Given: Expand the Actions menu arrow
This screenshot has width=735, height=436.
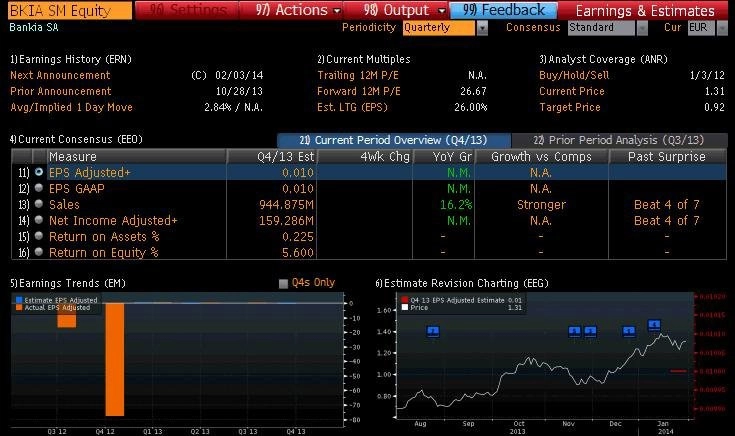Looking at the screenshot, I should (x=337, y=10).
